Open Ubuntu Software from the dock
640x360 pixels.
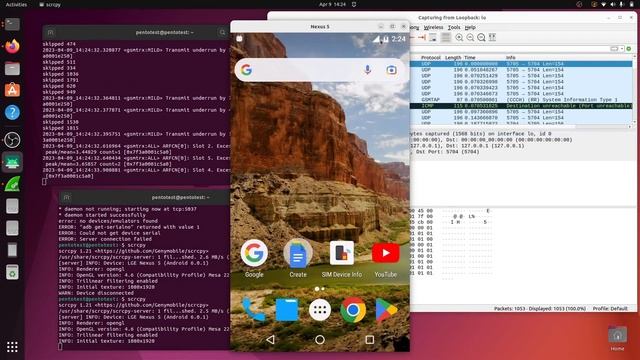coord(12,90)
